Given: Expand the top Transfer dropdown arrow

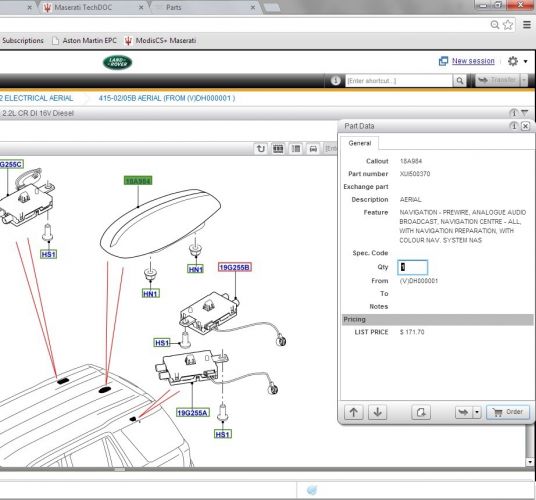Looking at the screenshot, I should coord(524,80).
